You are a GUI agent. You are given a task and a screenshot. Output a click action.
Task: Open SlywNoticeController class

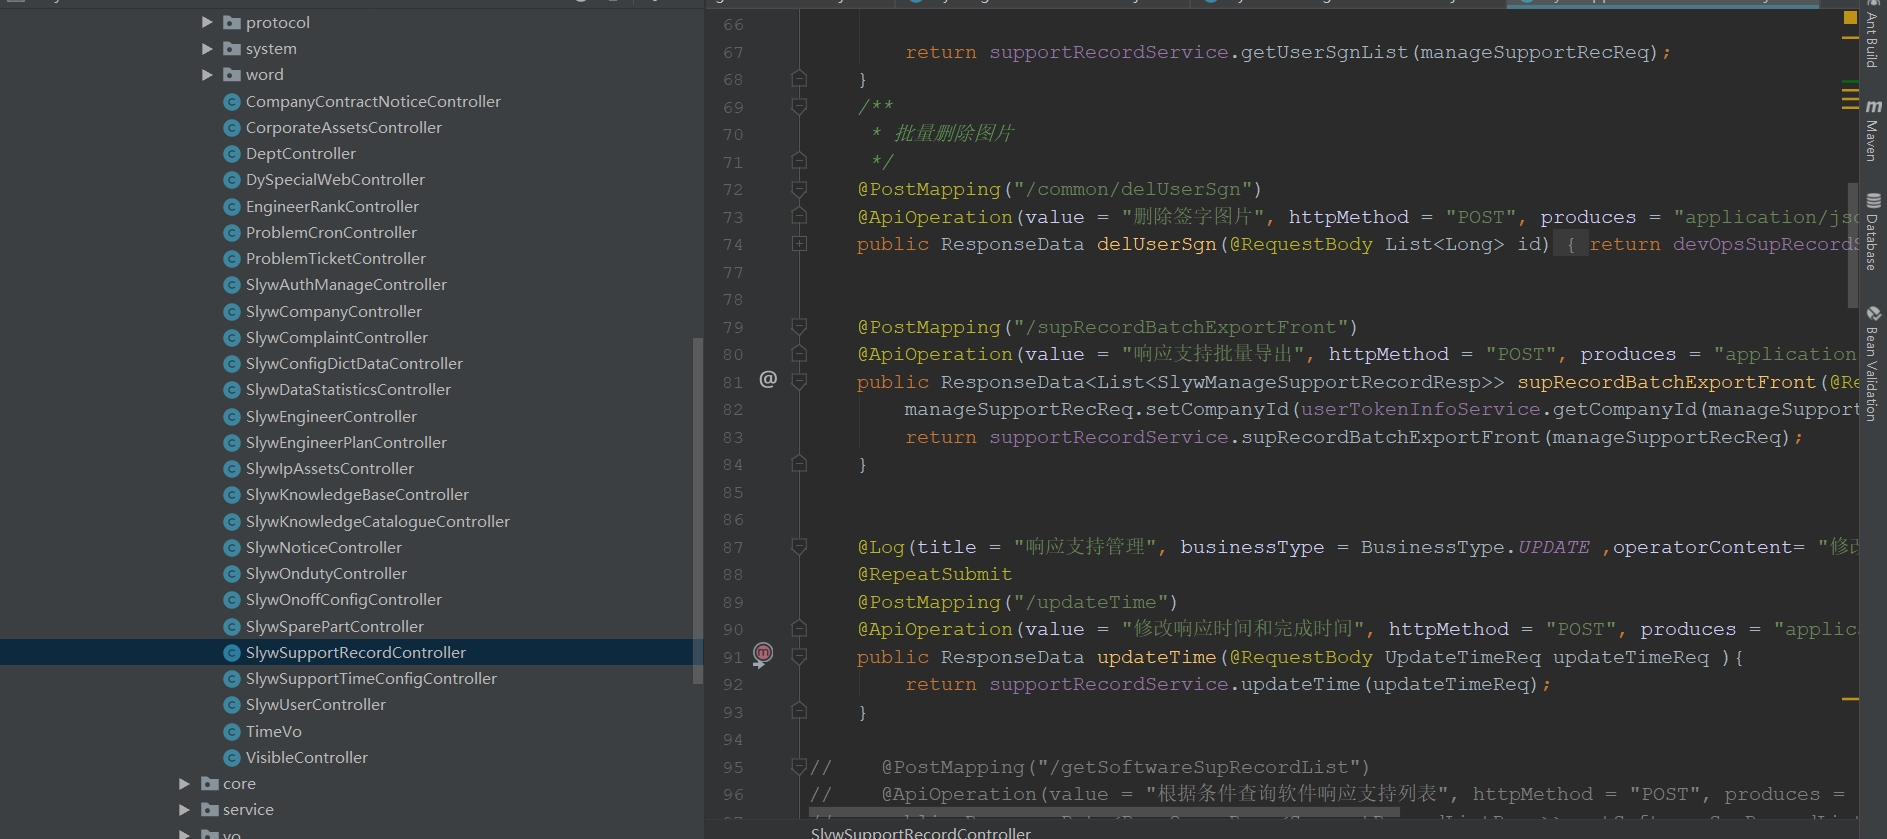tap(324, 547)
